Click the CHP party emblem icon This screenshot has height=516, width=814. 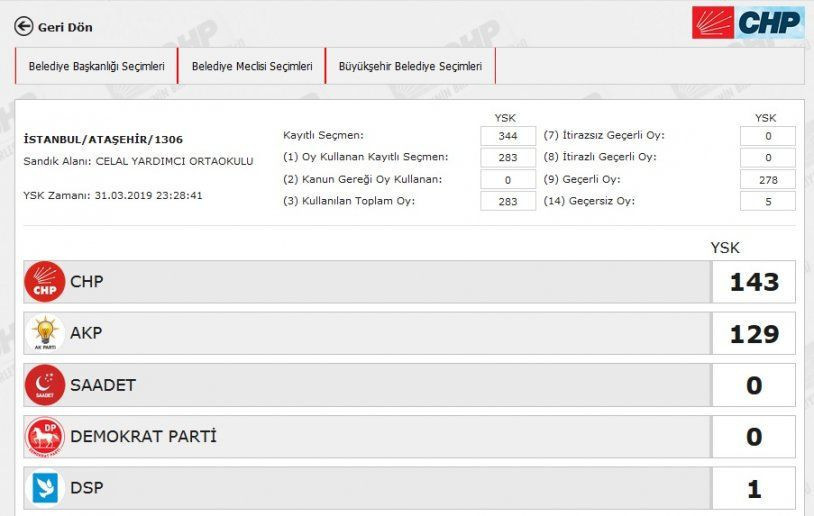tap(44, 282)
